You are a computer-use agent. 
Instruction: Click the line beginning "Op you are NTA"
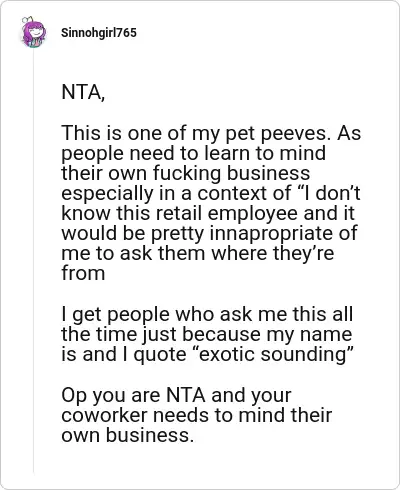click(x=176, y=395)
